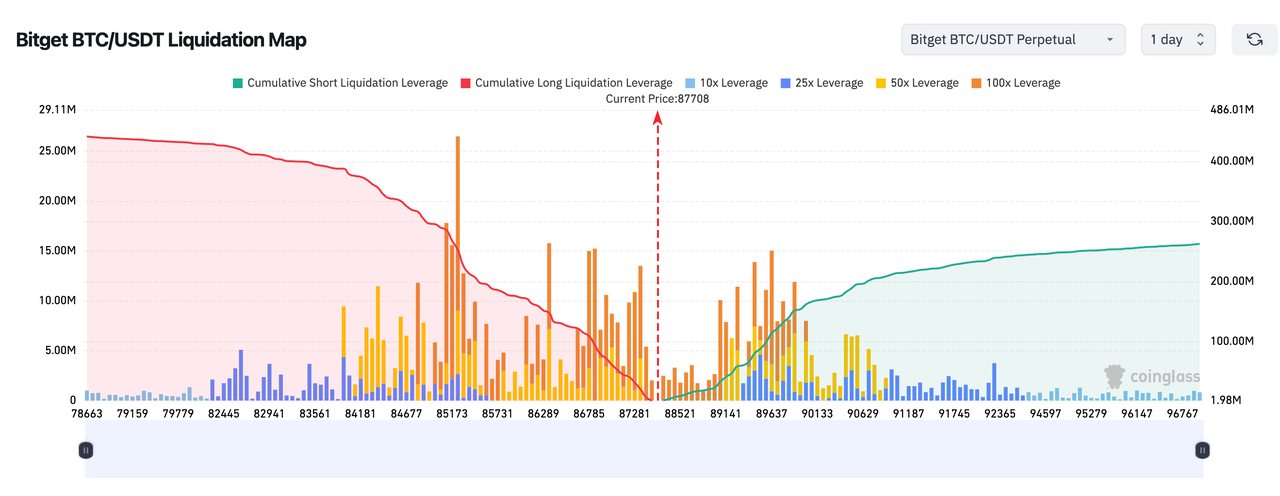Toggle 50x Leverage legend item

(916, 83)
